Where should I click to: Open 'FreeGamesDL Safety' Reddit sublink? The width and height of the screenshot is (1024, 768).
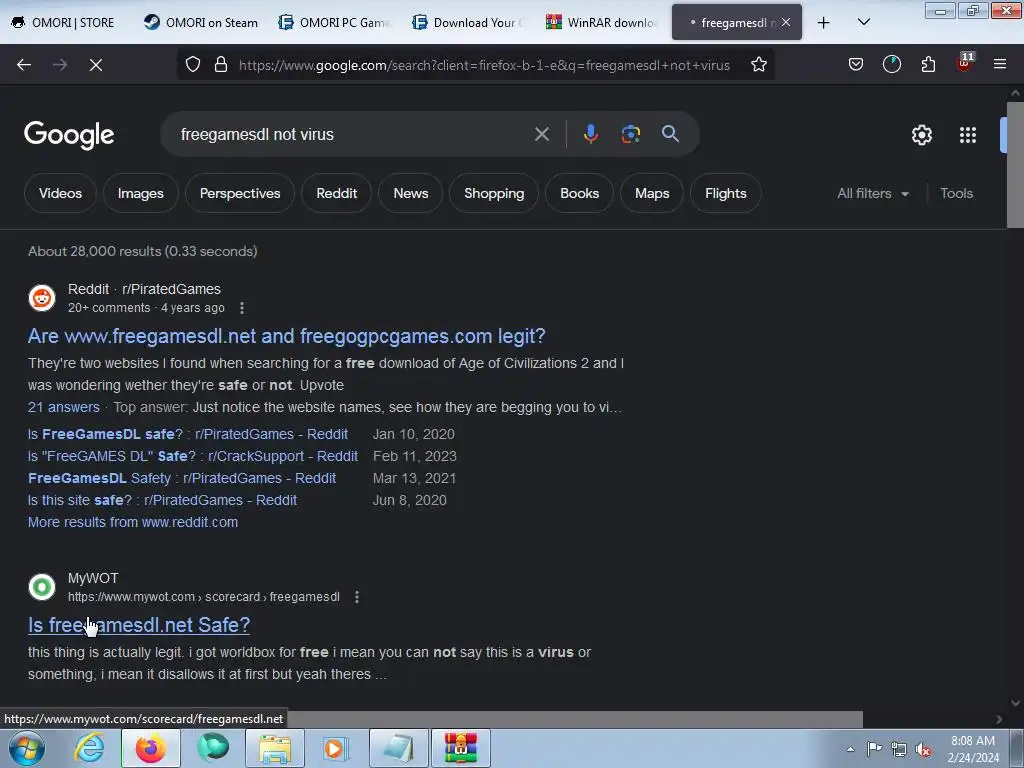[182, 479]
